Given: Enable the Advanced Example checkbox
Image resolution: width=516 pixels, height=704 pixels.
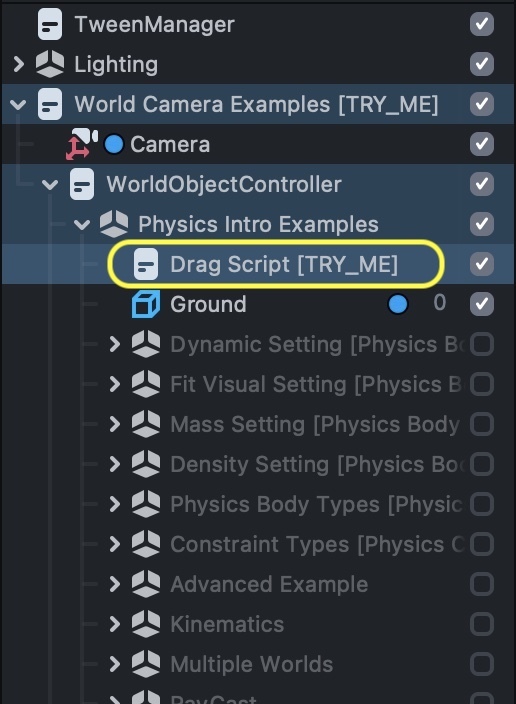Looking at the screenshot, I should 482,584.
